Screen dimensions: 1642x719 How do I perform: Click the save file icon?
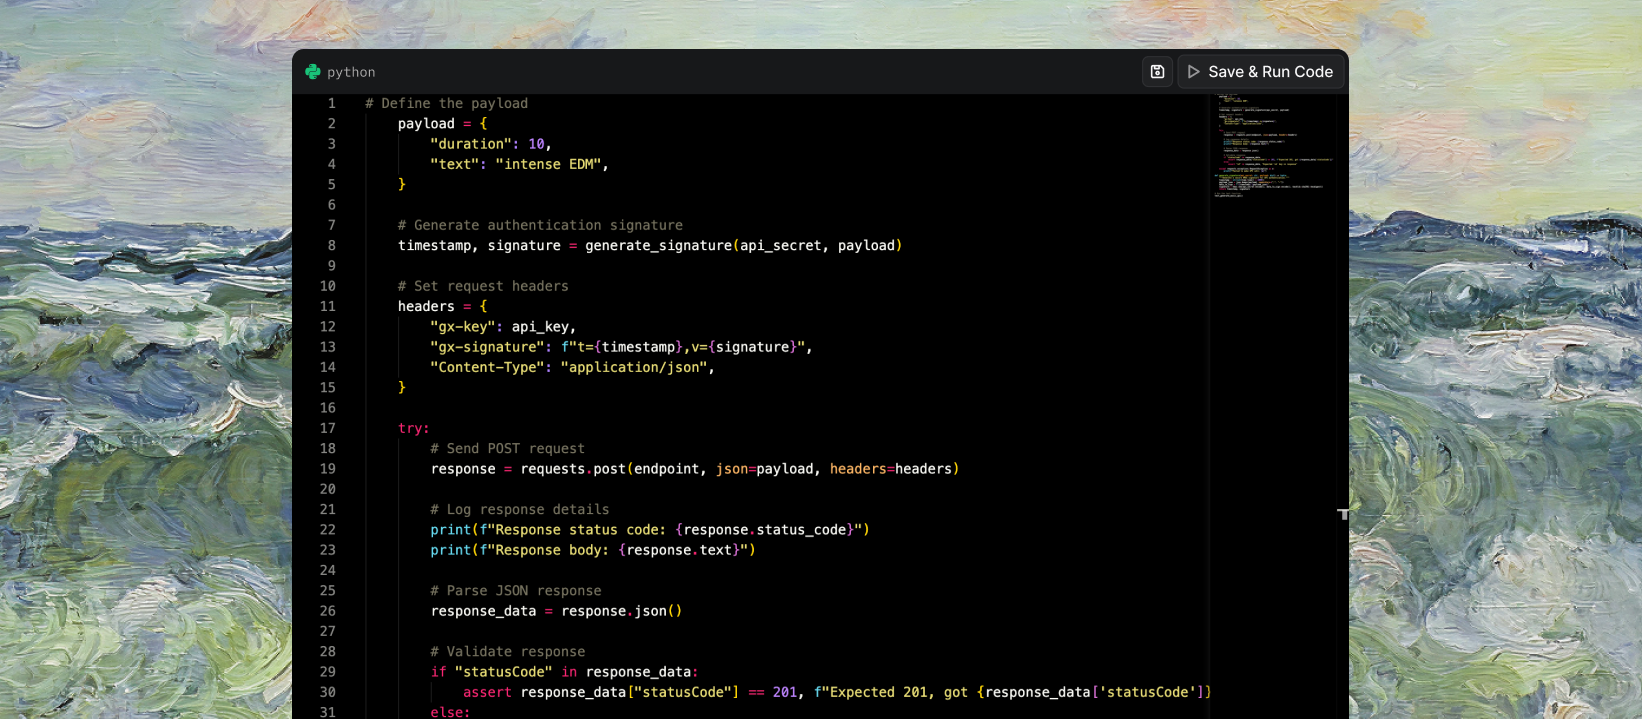[1157, 72]
